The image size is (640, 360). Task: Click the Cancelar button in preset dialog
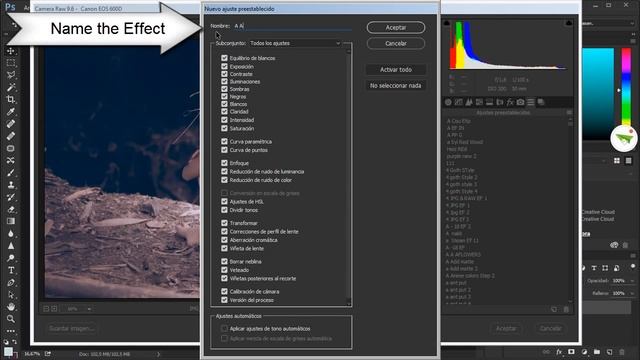(x=396, y=43)
